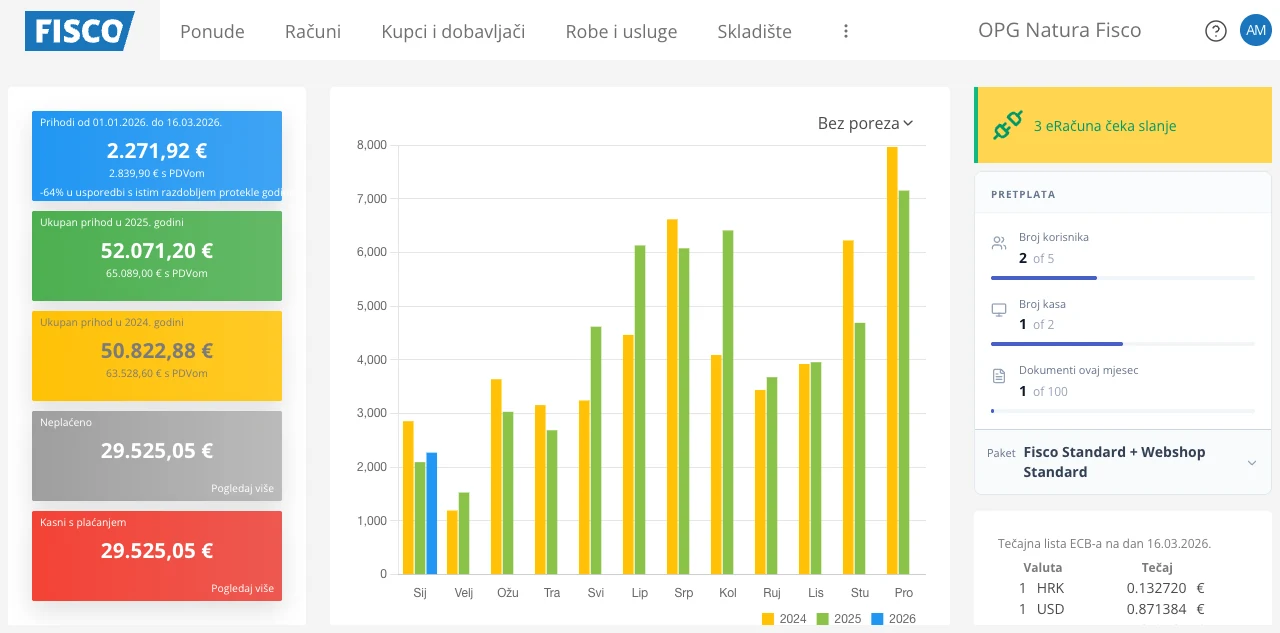1280x633 pixels.
Task: Open the Ponude menu
Action: pyautogui.click(x=212, y=31)
